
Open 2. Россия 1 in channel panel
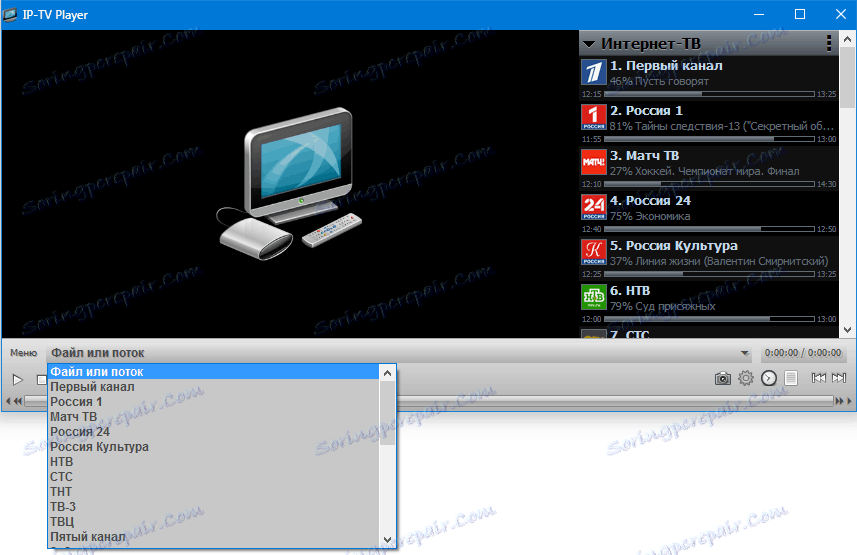[x=709, y=123]
